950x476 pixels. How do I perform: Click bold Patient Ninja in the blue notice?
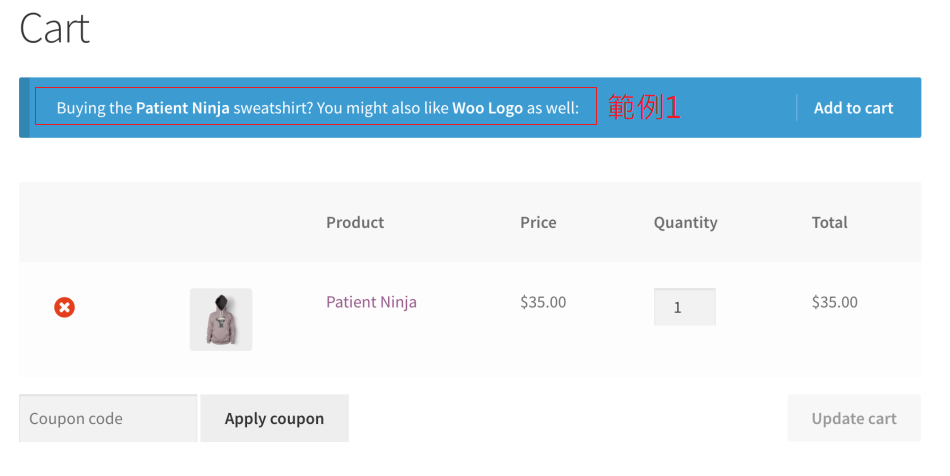coord(183,108)
